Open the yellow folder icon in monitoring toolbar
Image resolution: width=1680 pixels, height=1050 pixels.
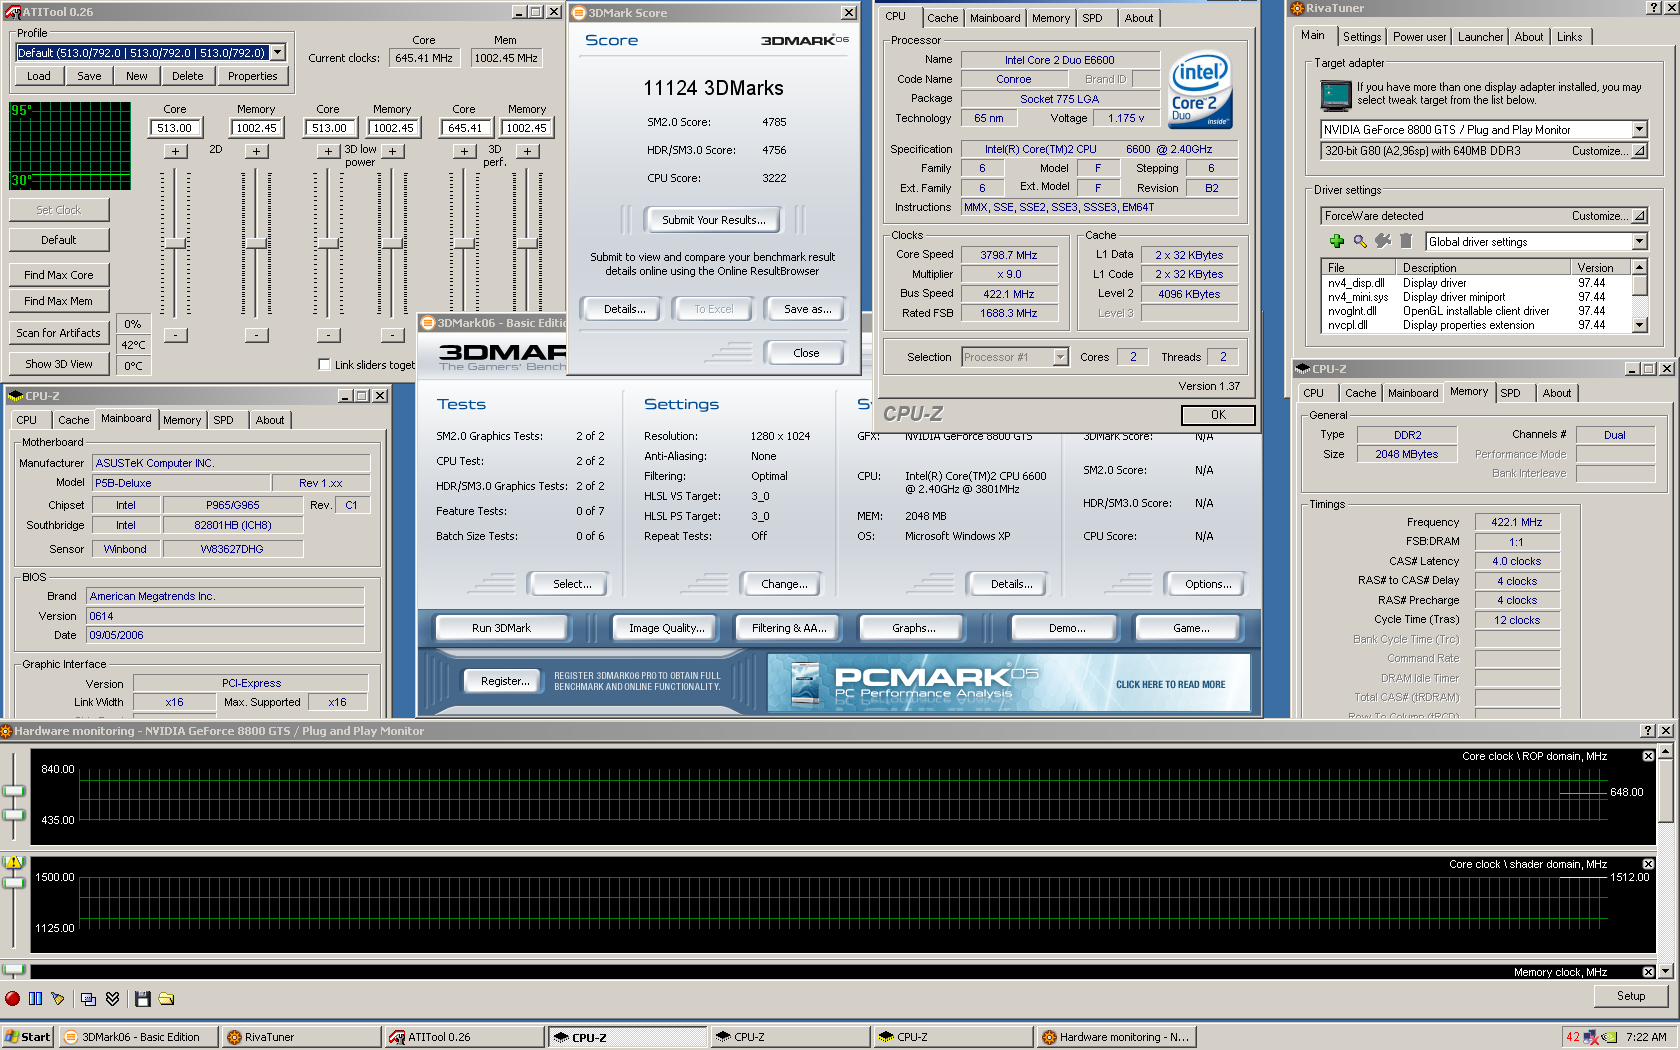(166, 998)
